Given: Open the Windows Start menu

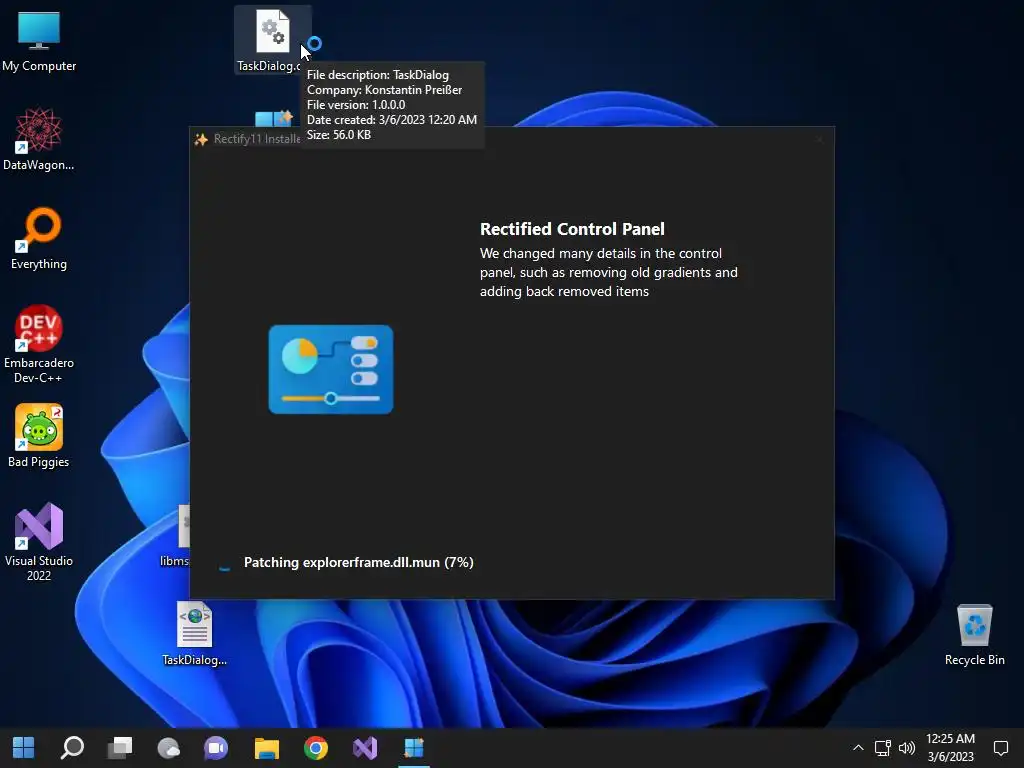Looking at the screenshot, I should [24, 747].
